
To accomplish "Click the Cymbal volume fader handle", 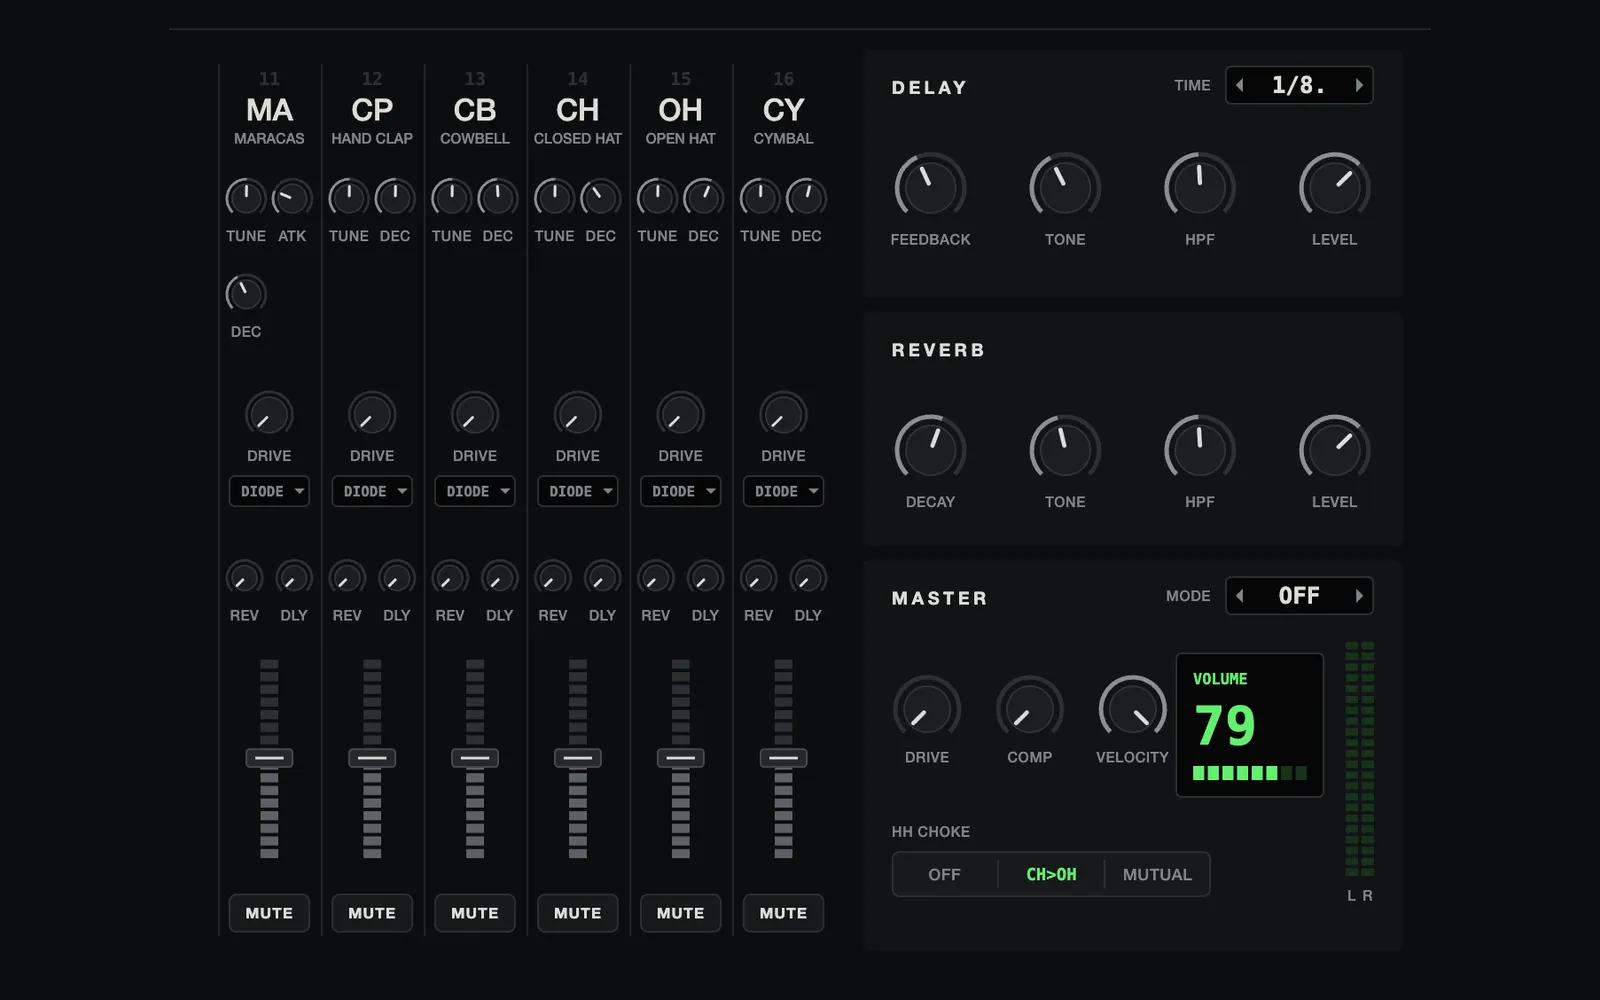I will coord(783,758).
